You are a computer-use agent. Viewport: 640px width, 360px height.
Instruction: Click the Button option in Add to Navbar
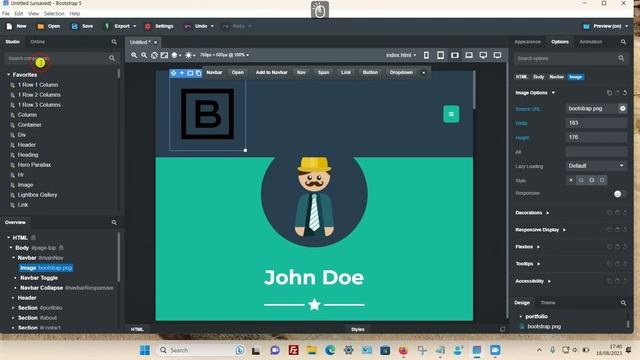[370, 73]
